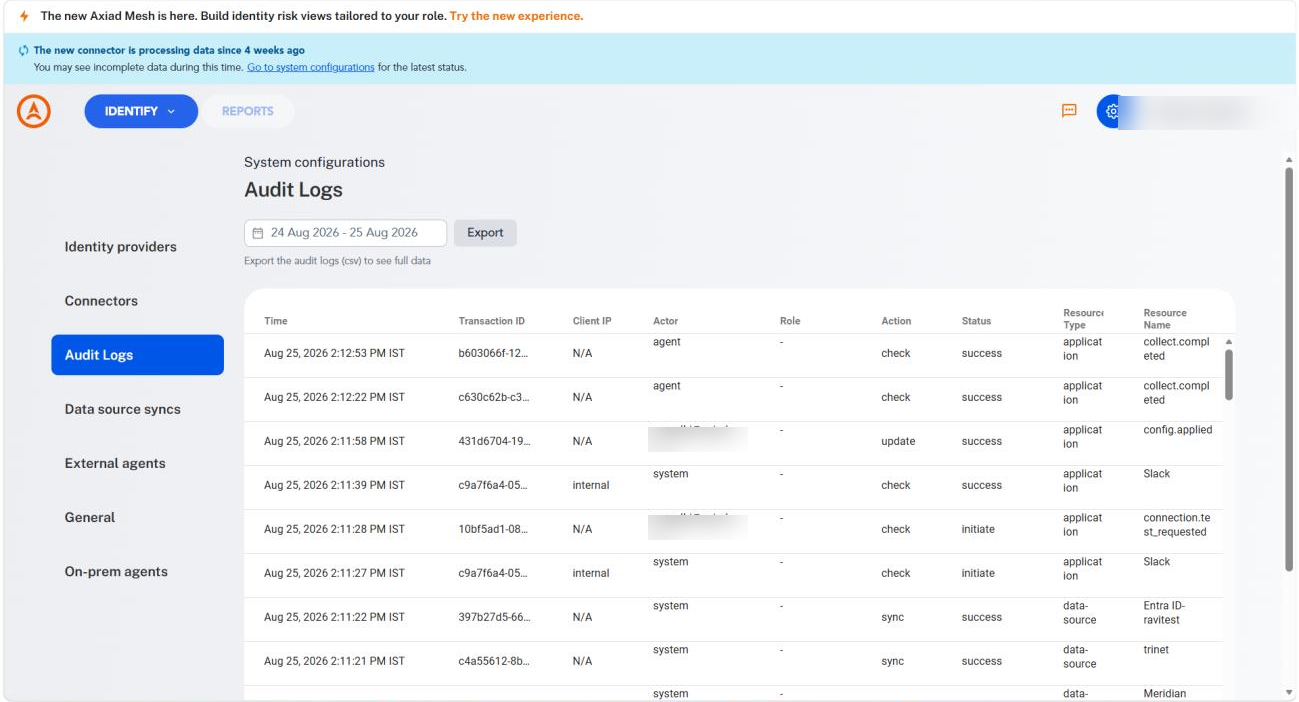1299x702 pixels.
Task: Open On-prem agents page
Action: pyautogui.click(x=116, y=572)
